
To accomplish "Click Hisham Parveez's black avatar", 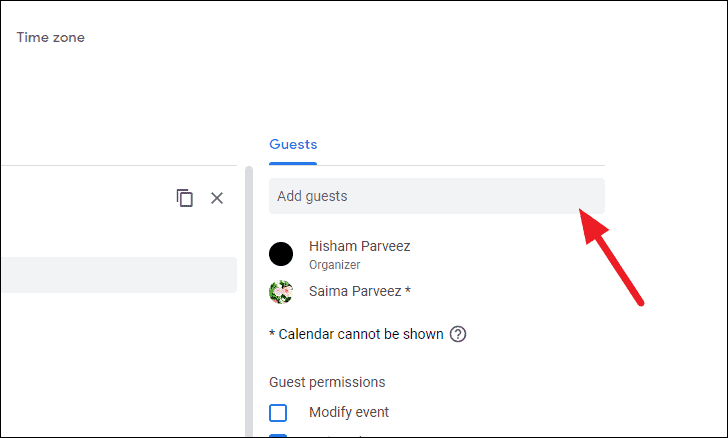I will coord(281,254).
